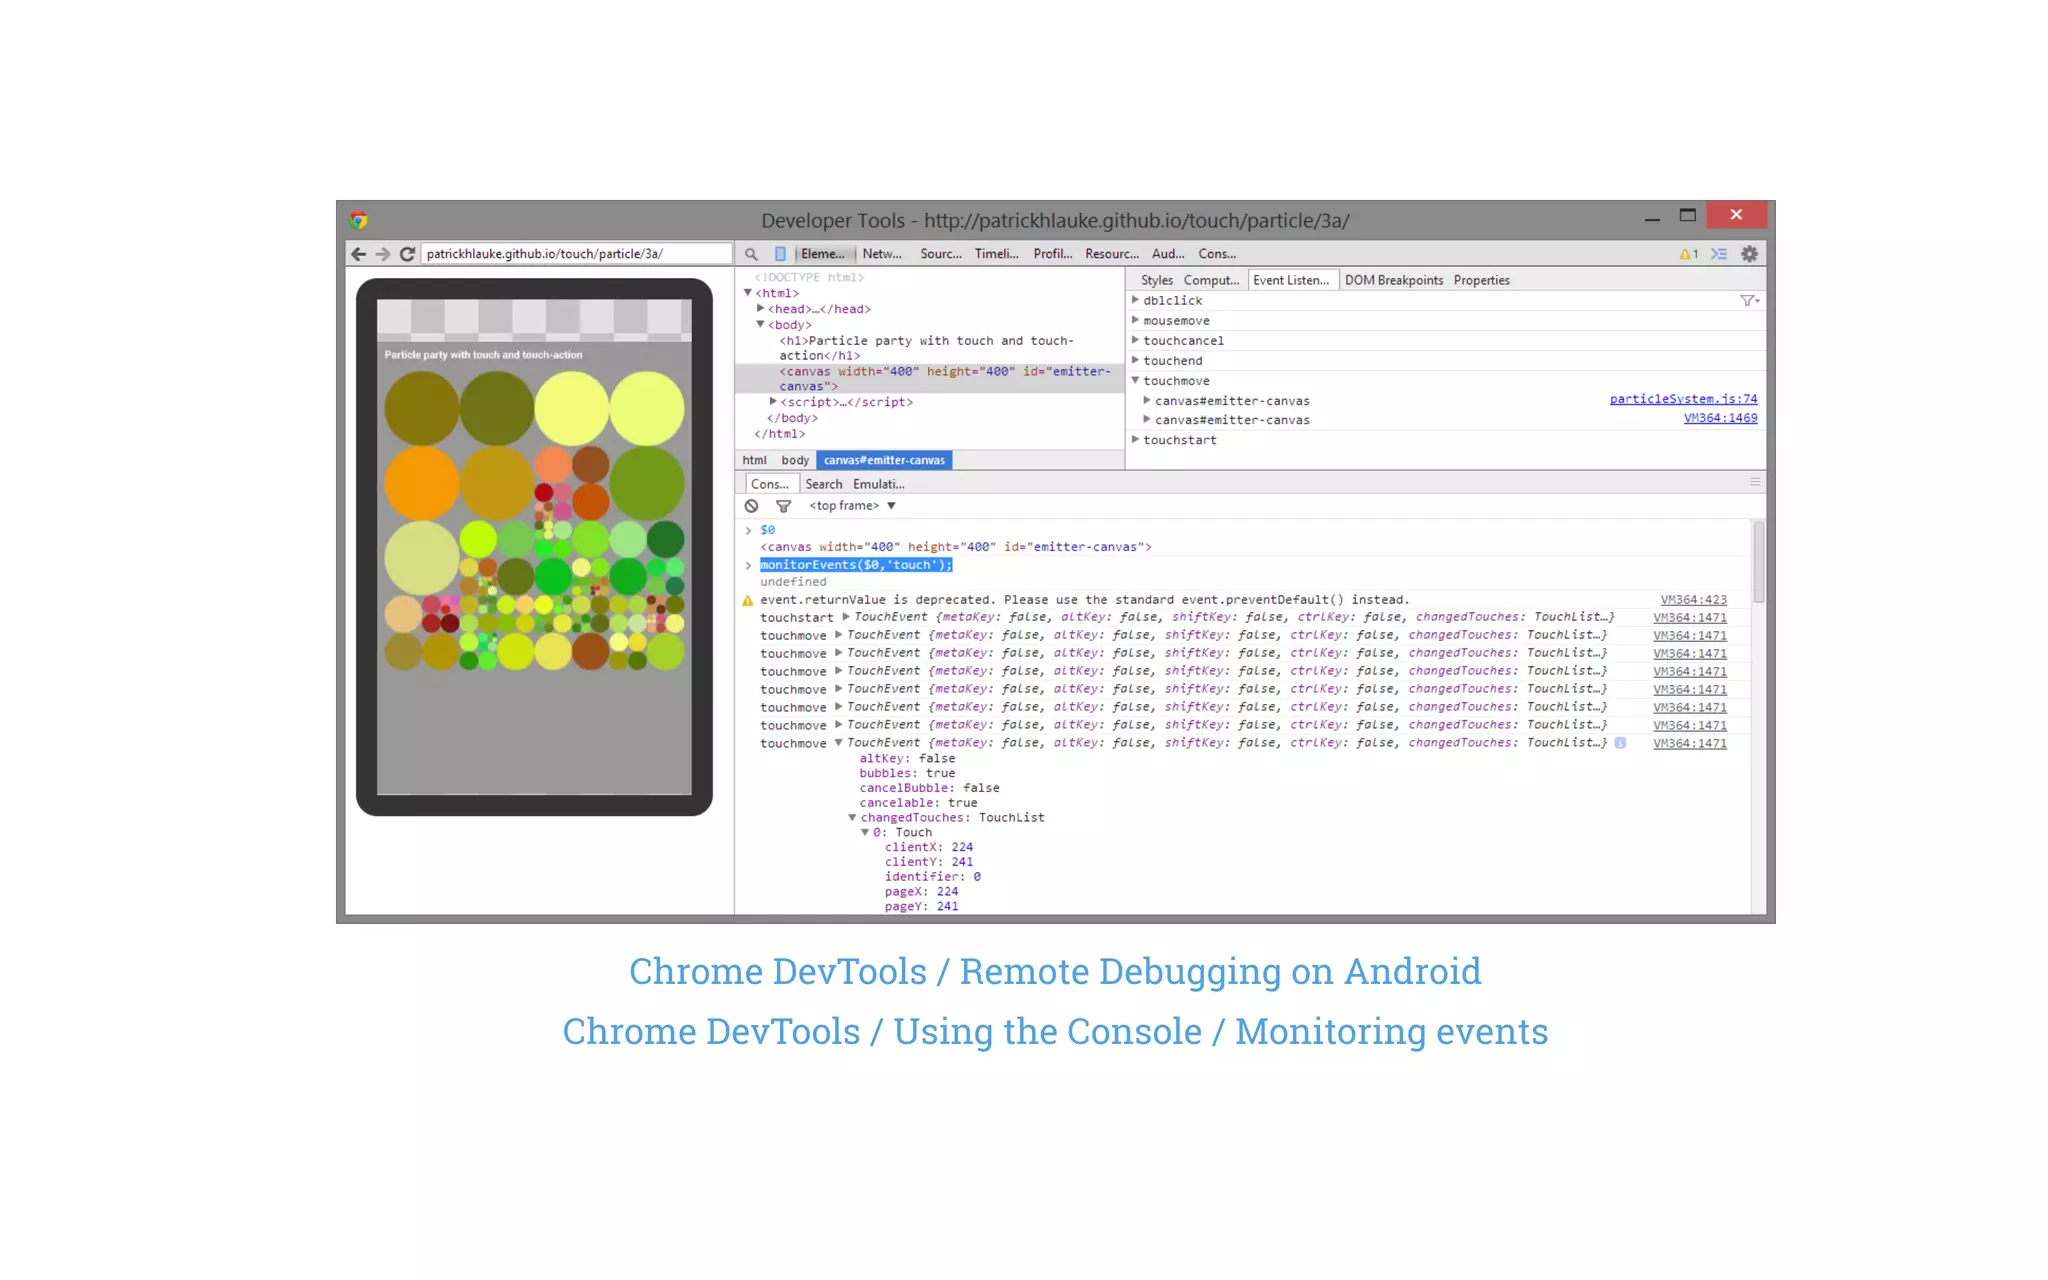Switch to the Resources panel tab

point(1112,254)
